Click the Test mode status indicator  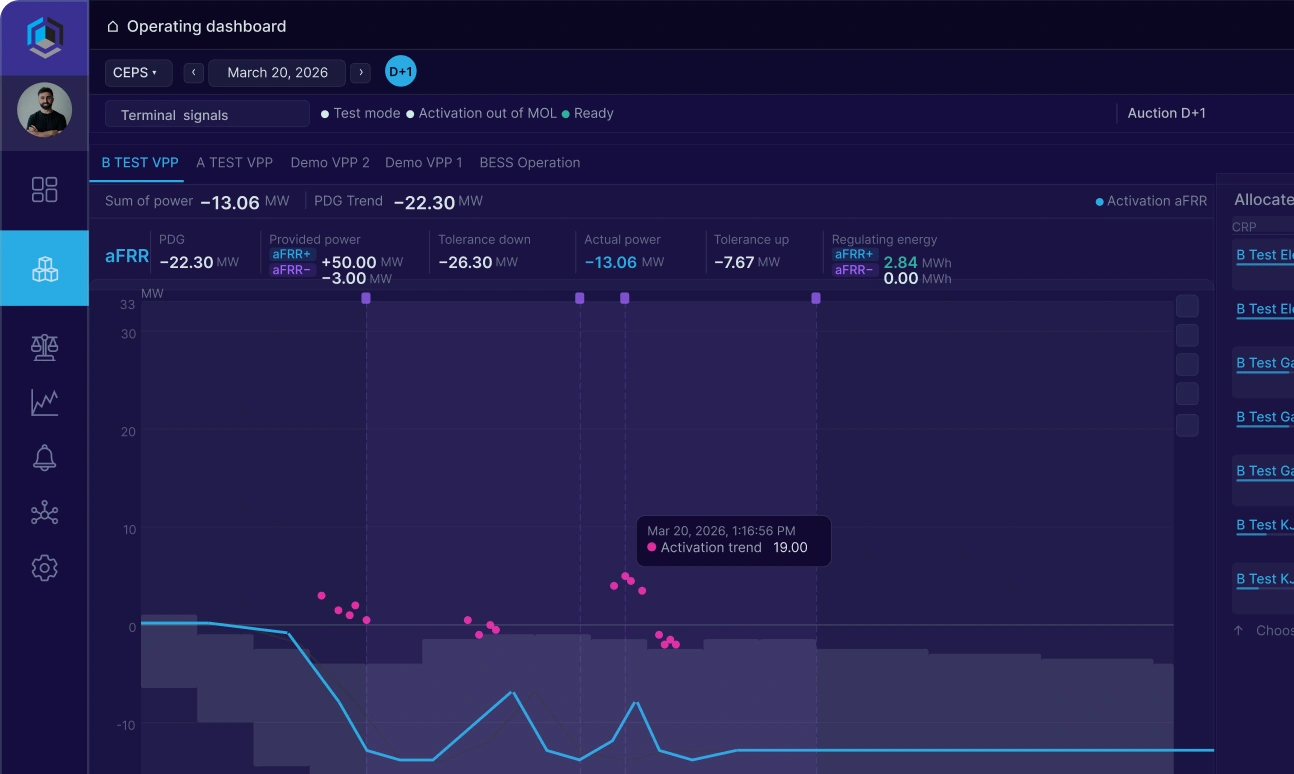[x=361, y=113]
